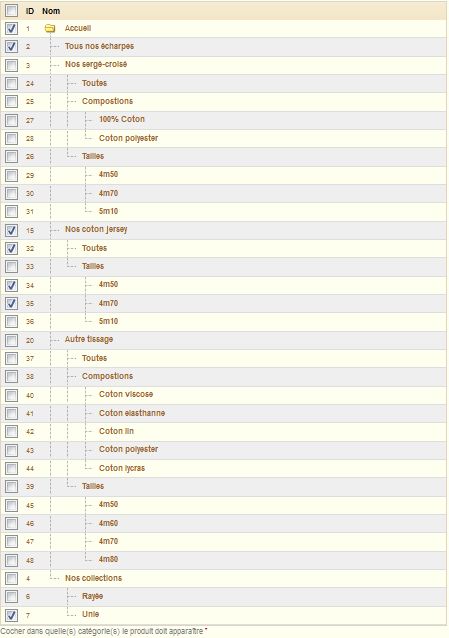
Task: Select the Nos serge-croisé category name
Action: (x=96, y=64)
